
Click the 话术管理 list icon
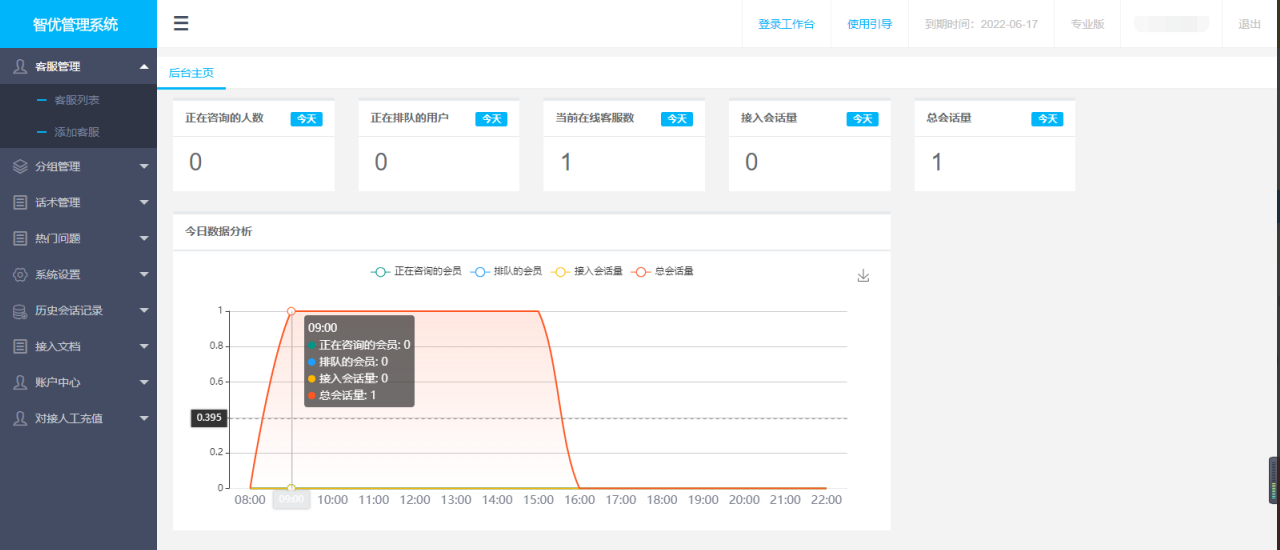20,203
